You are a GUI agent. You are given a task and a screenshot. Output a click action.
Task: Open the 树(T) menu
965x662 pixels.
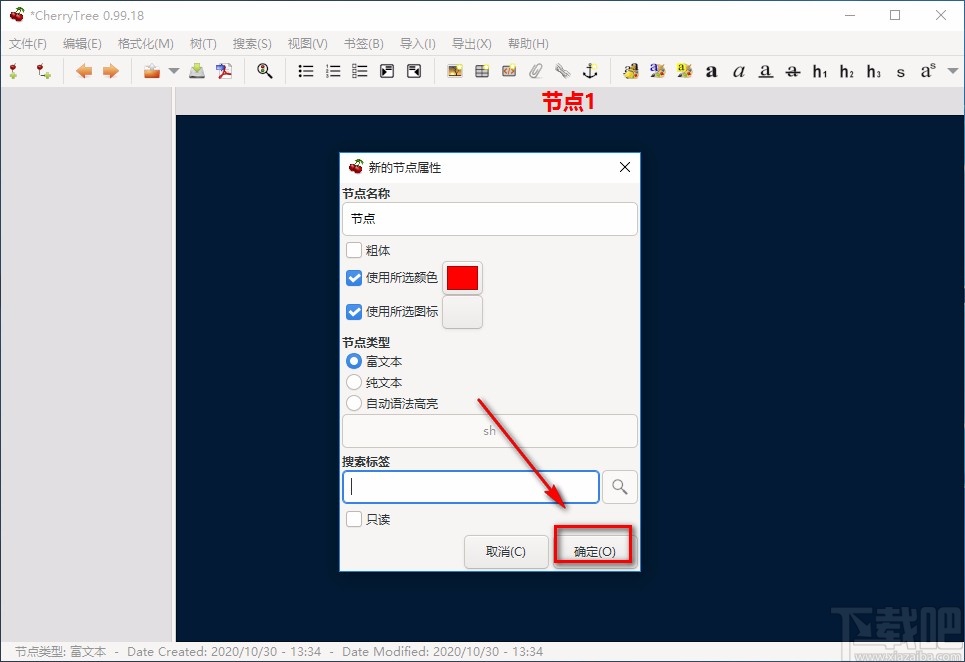coord(203,44)
